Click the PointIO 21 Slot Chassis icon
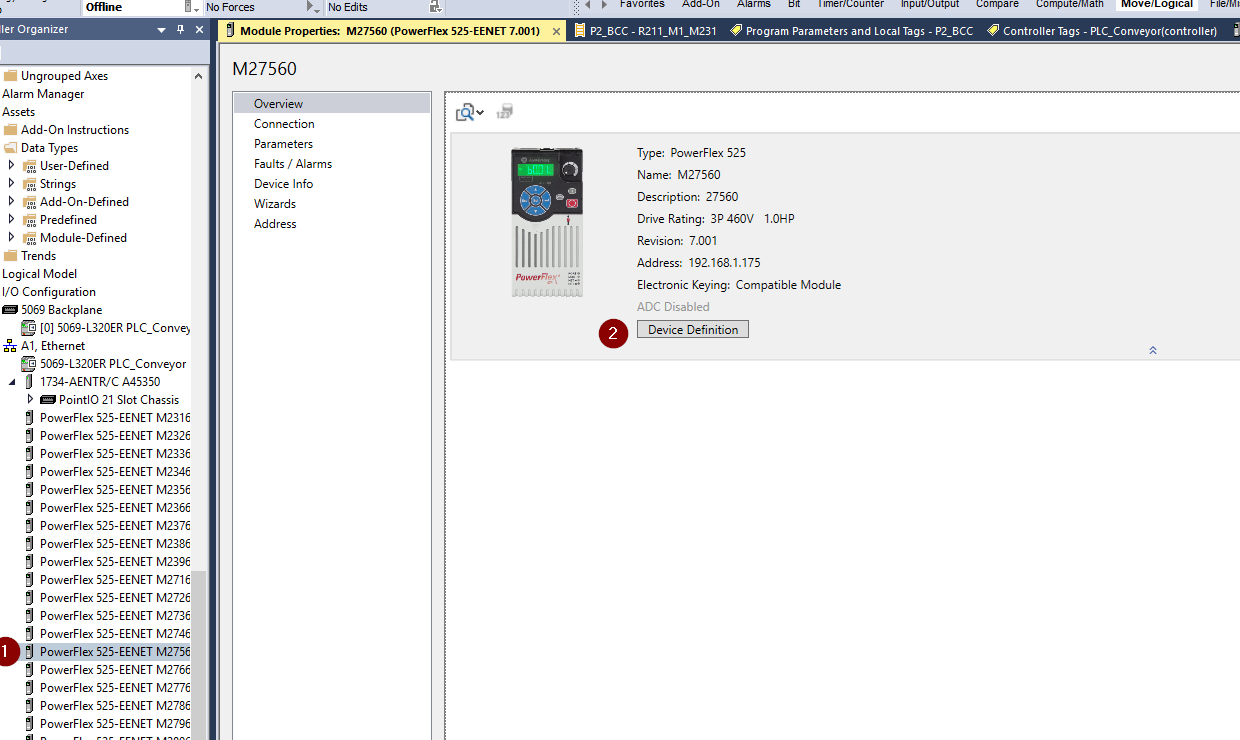Screen dimensions: 1240x740 (x=48, y=400)
